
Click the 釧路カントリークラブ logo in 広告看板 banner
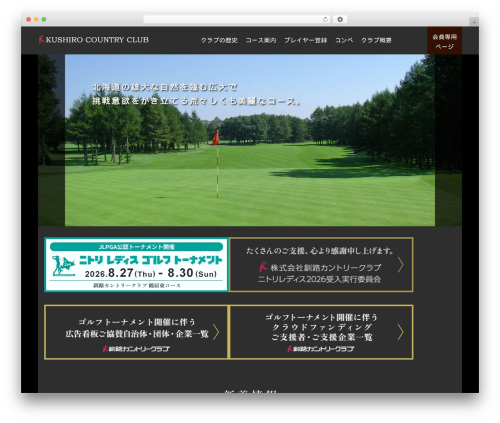(x=136, y=349)
